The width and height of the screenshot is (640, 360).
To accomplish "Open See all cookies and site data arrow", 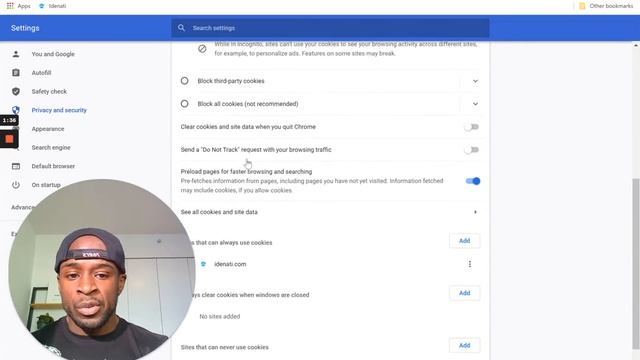I will 475,212.
